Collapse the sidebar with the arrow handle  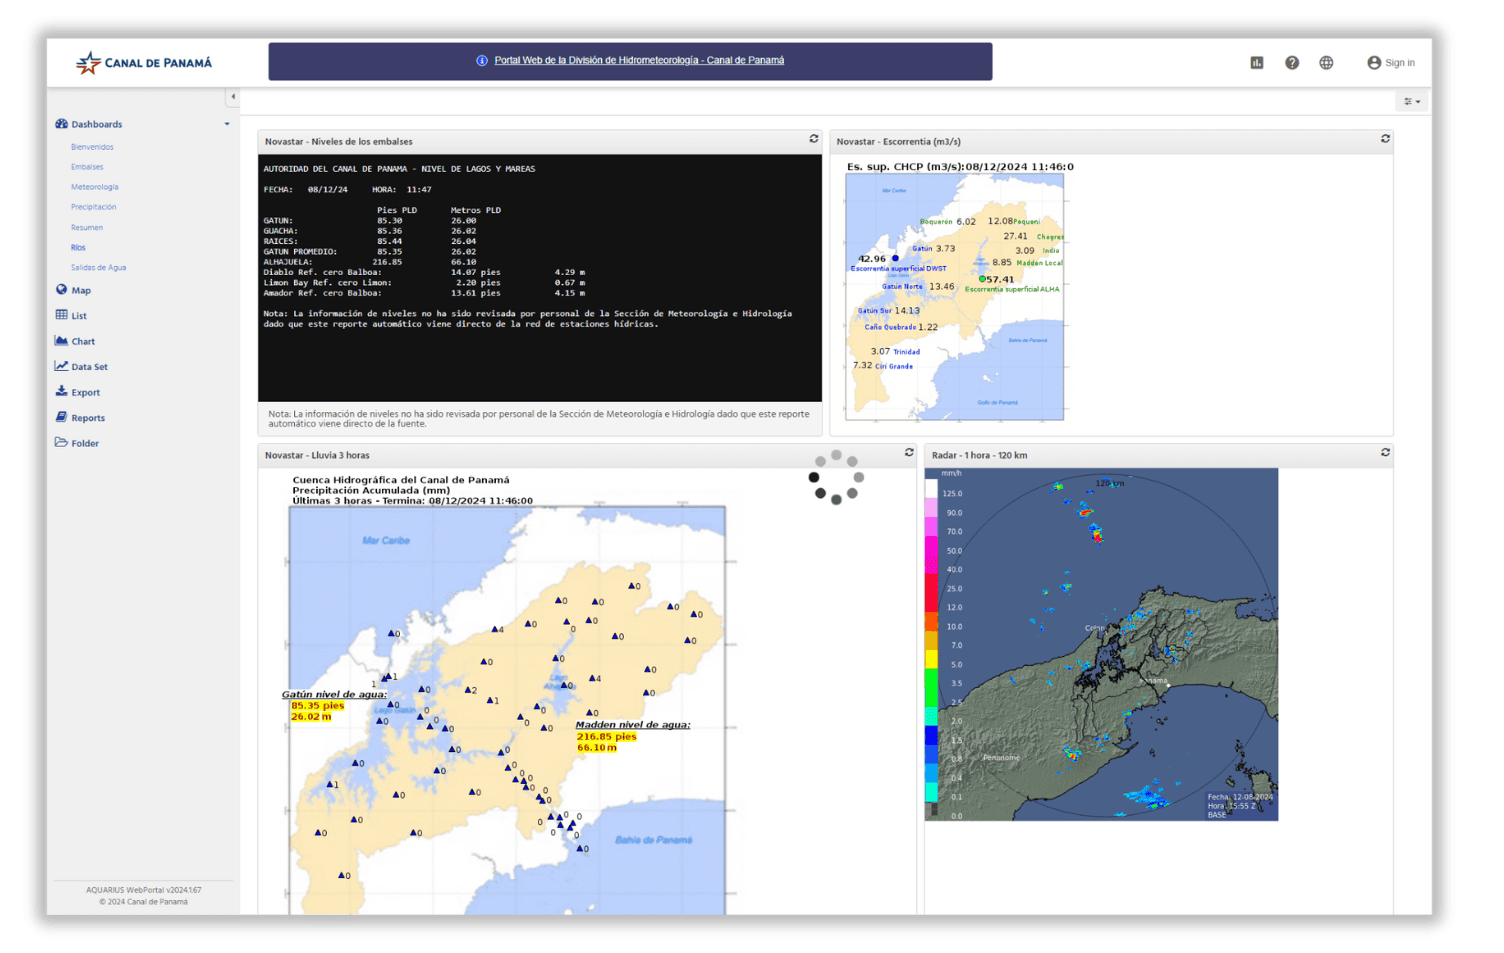point(233,97)
